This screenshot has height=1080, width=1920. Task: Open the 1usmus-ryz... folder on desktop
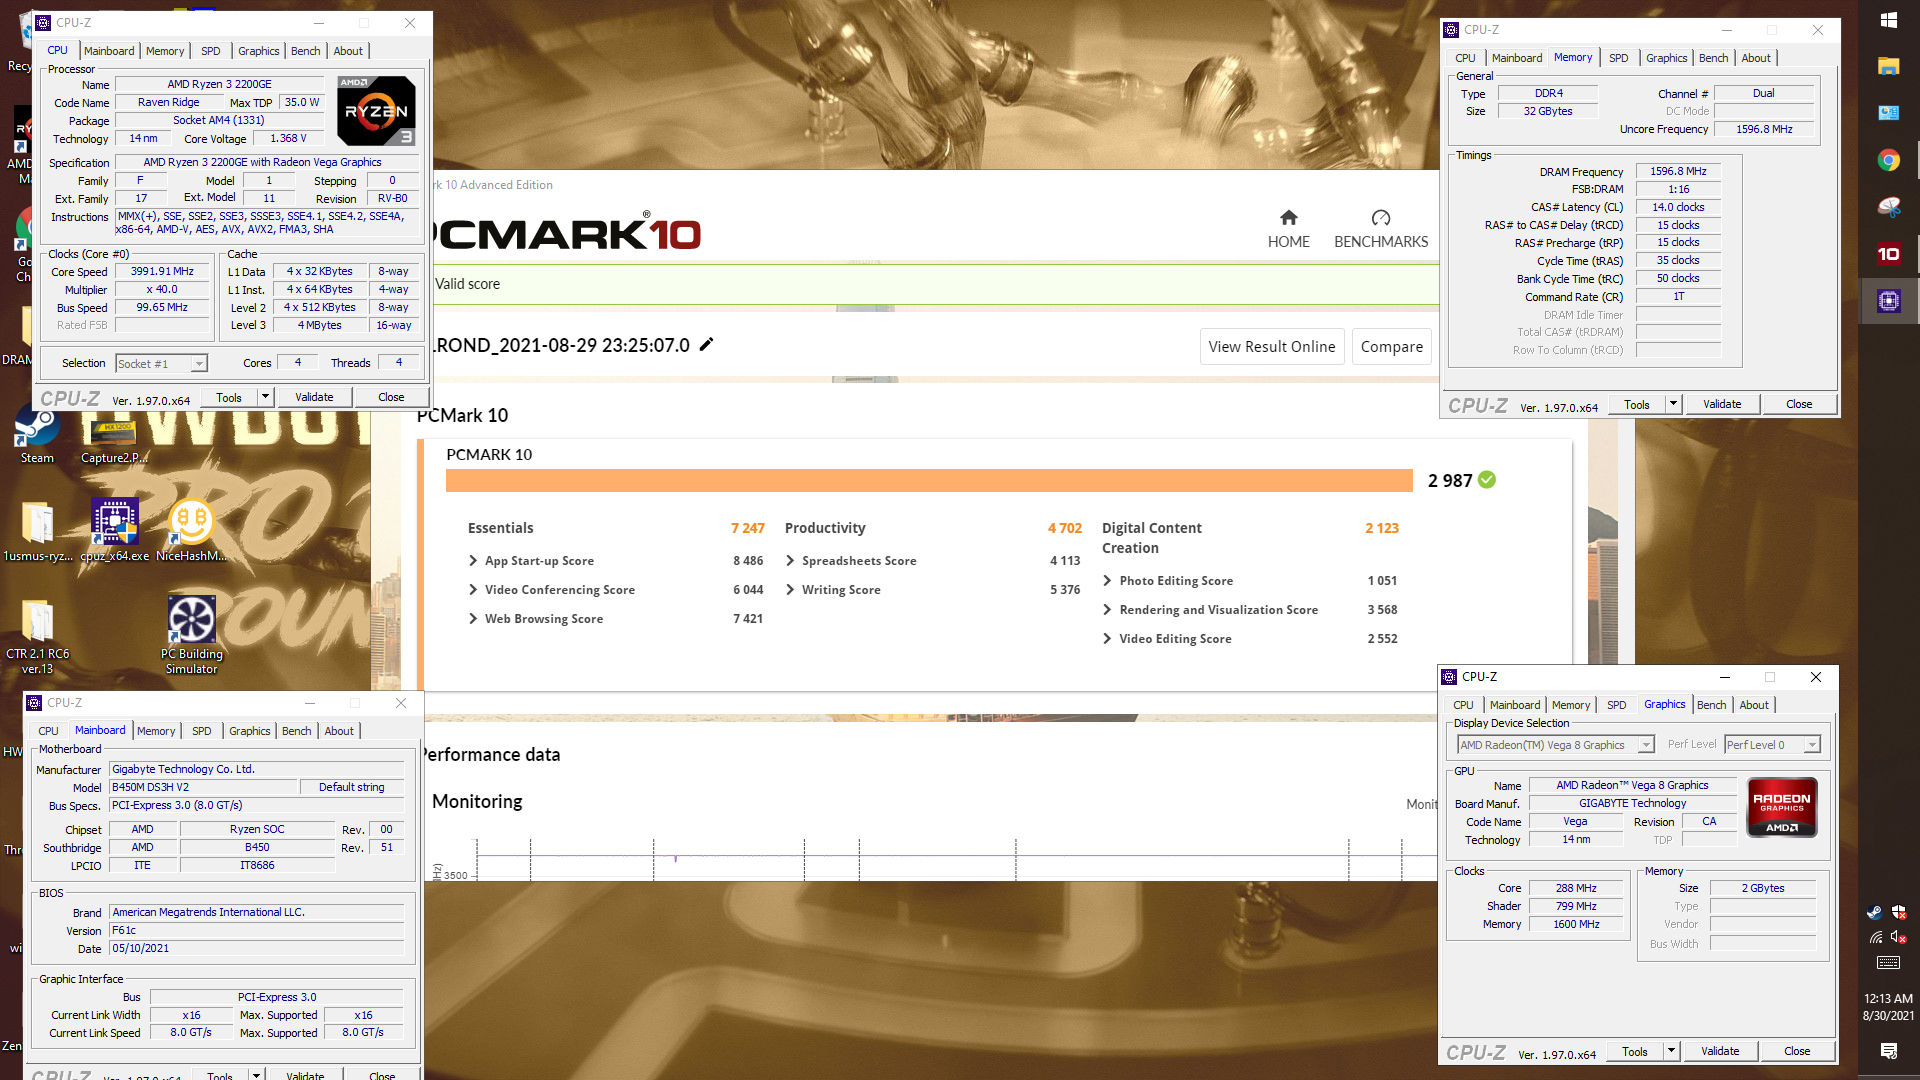click(38, 530)
